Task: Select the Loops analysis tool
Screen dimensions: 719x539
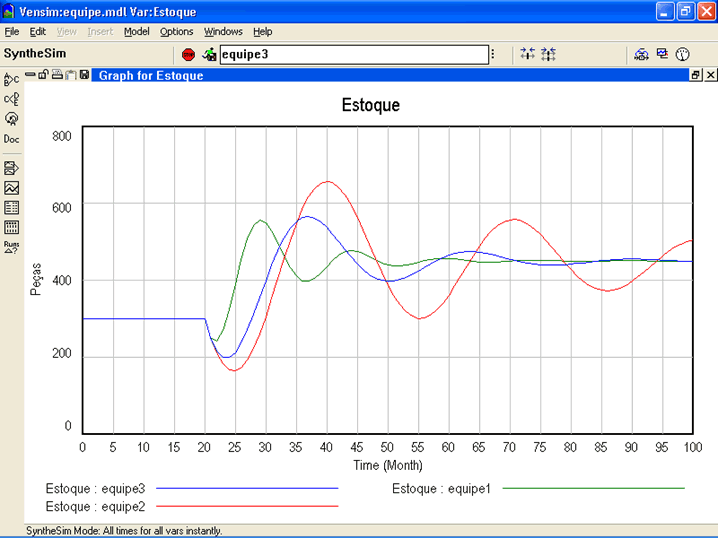Action: [x=12, y=118]
